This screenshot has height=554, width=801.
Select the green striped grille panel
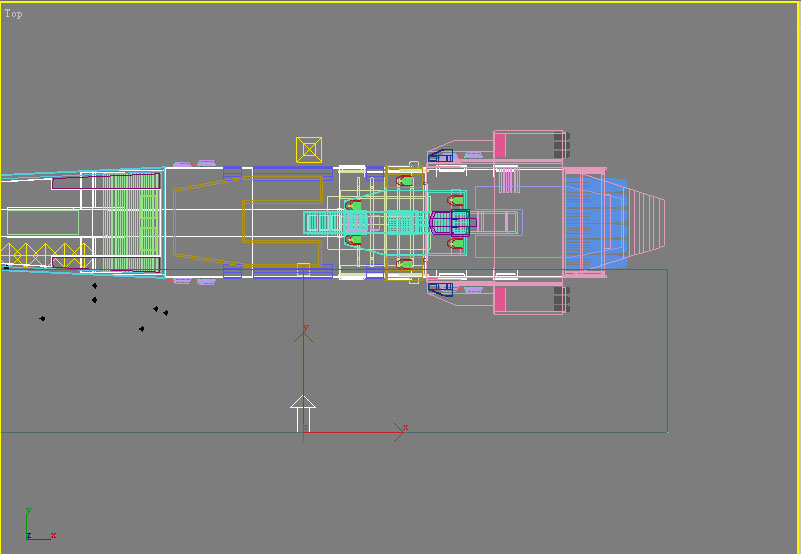[131, 222]
